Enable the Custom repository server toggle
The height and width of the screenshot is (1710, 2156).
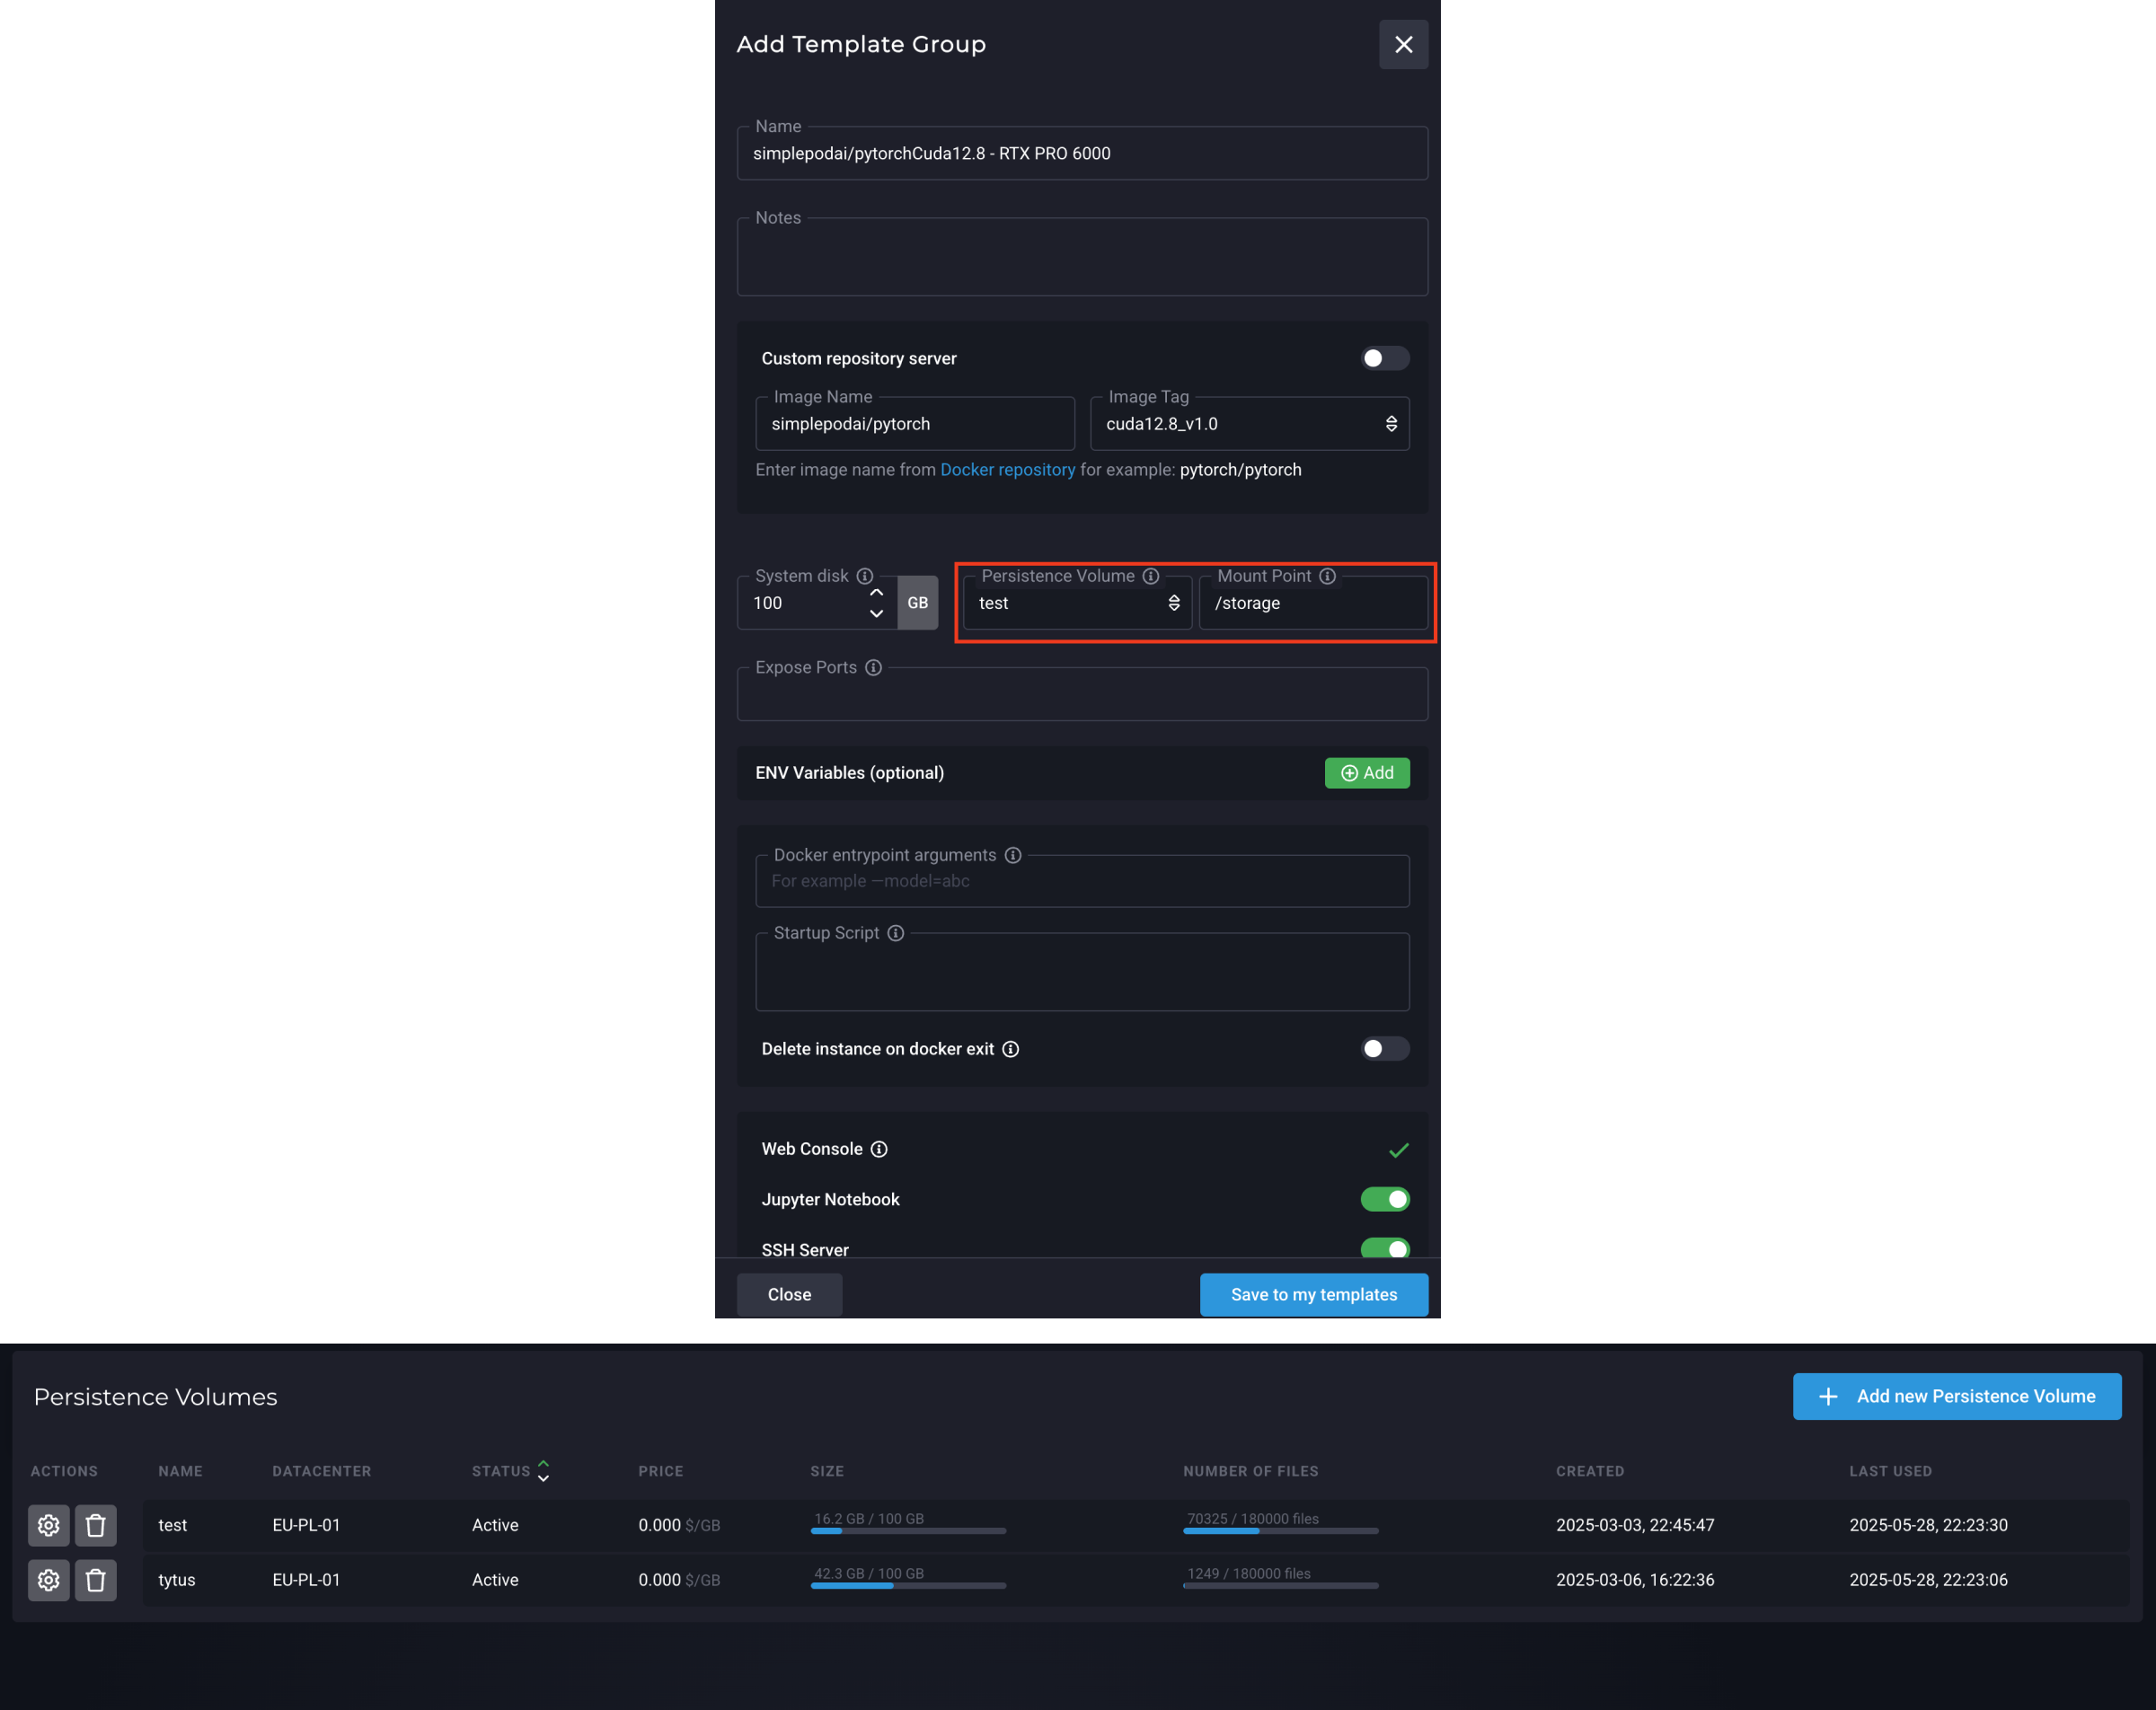click(x=1384, y=358)
